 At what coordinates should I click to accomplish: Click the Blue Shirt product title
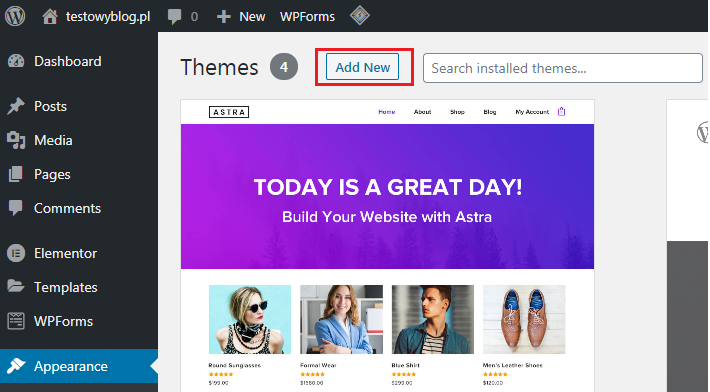pos(406,365)
